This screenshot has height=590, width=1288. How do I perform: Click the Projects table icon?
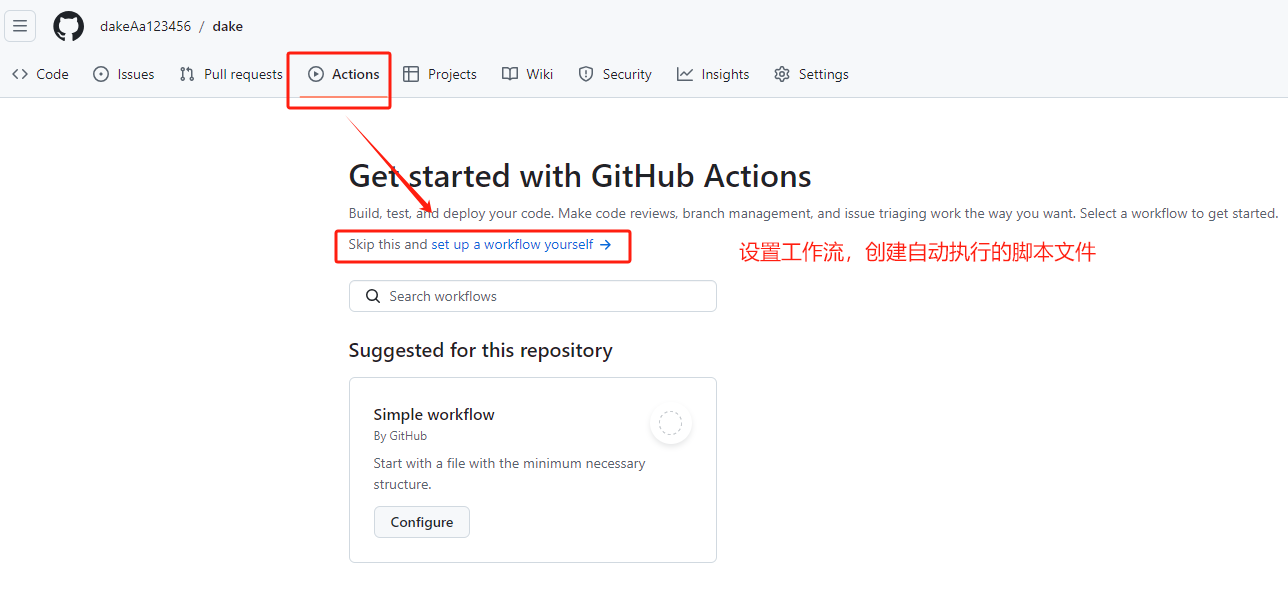[411, 74]
